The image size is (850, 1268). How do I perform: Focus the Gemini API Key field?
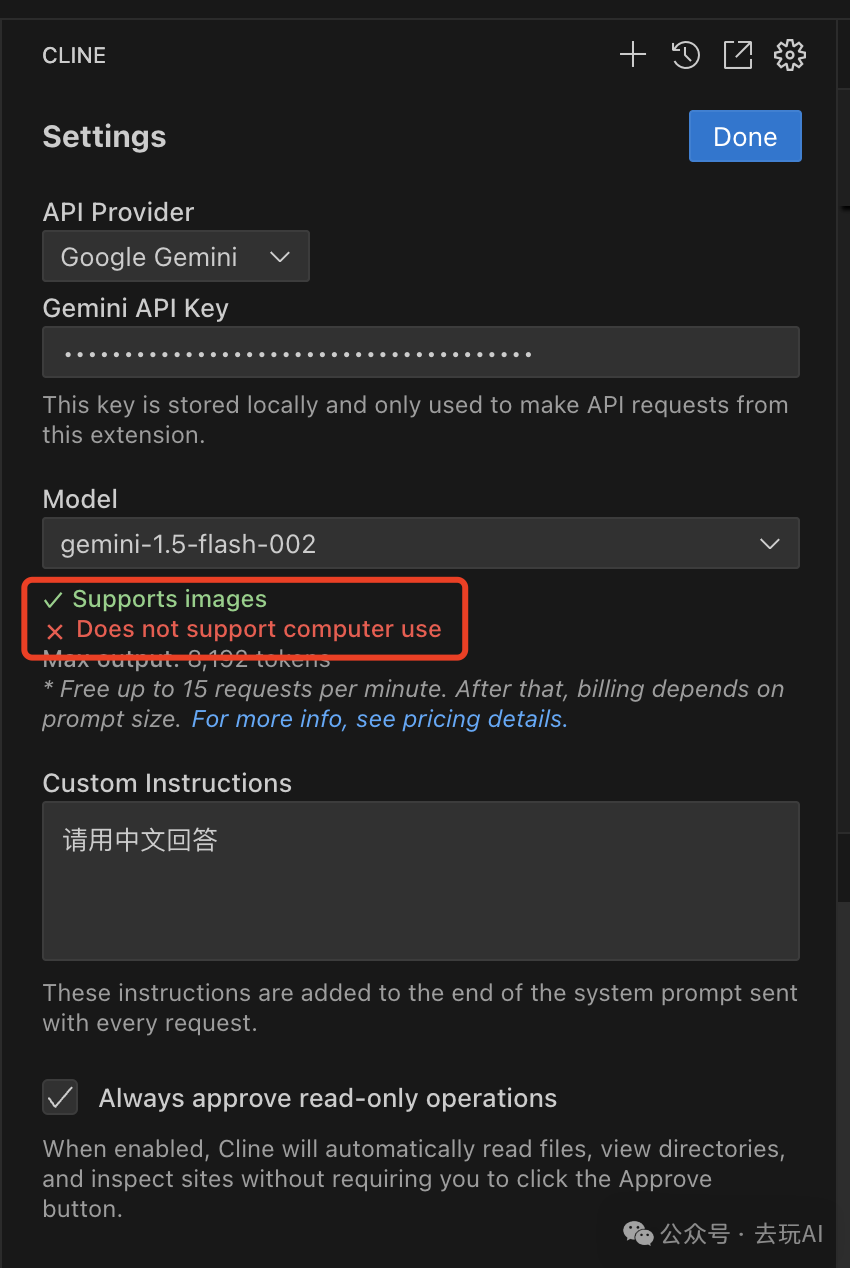coord(420,352)
